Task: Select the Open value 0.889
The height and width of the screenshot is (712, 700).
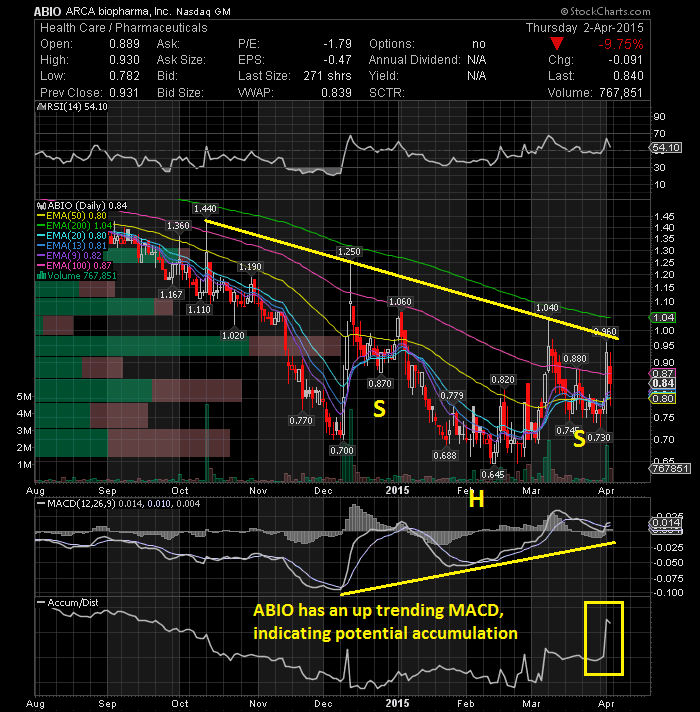Action: 124,44
